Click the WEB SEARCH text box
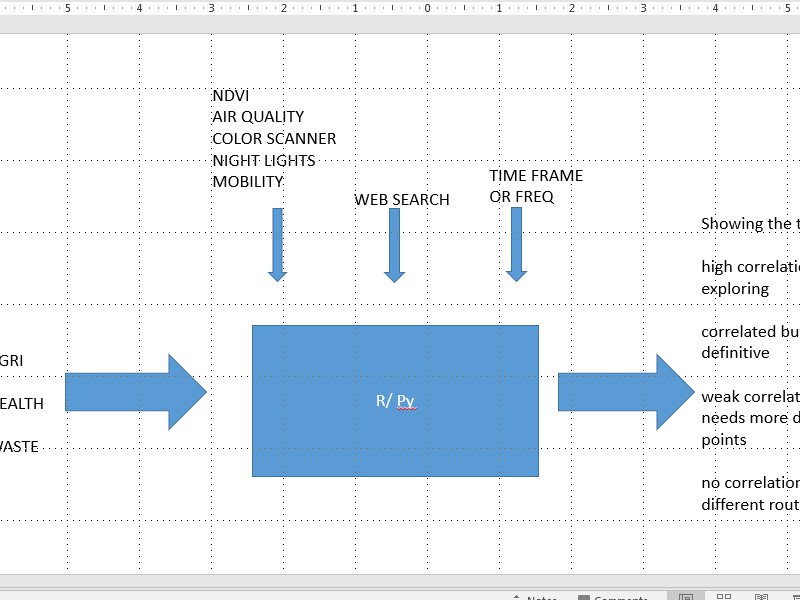This screenshot has height=600, width=800. [400, 200]
